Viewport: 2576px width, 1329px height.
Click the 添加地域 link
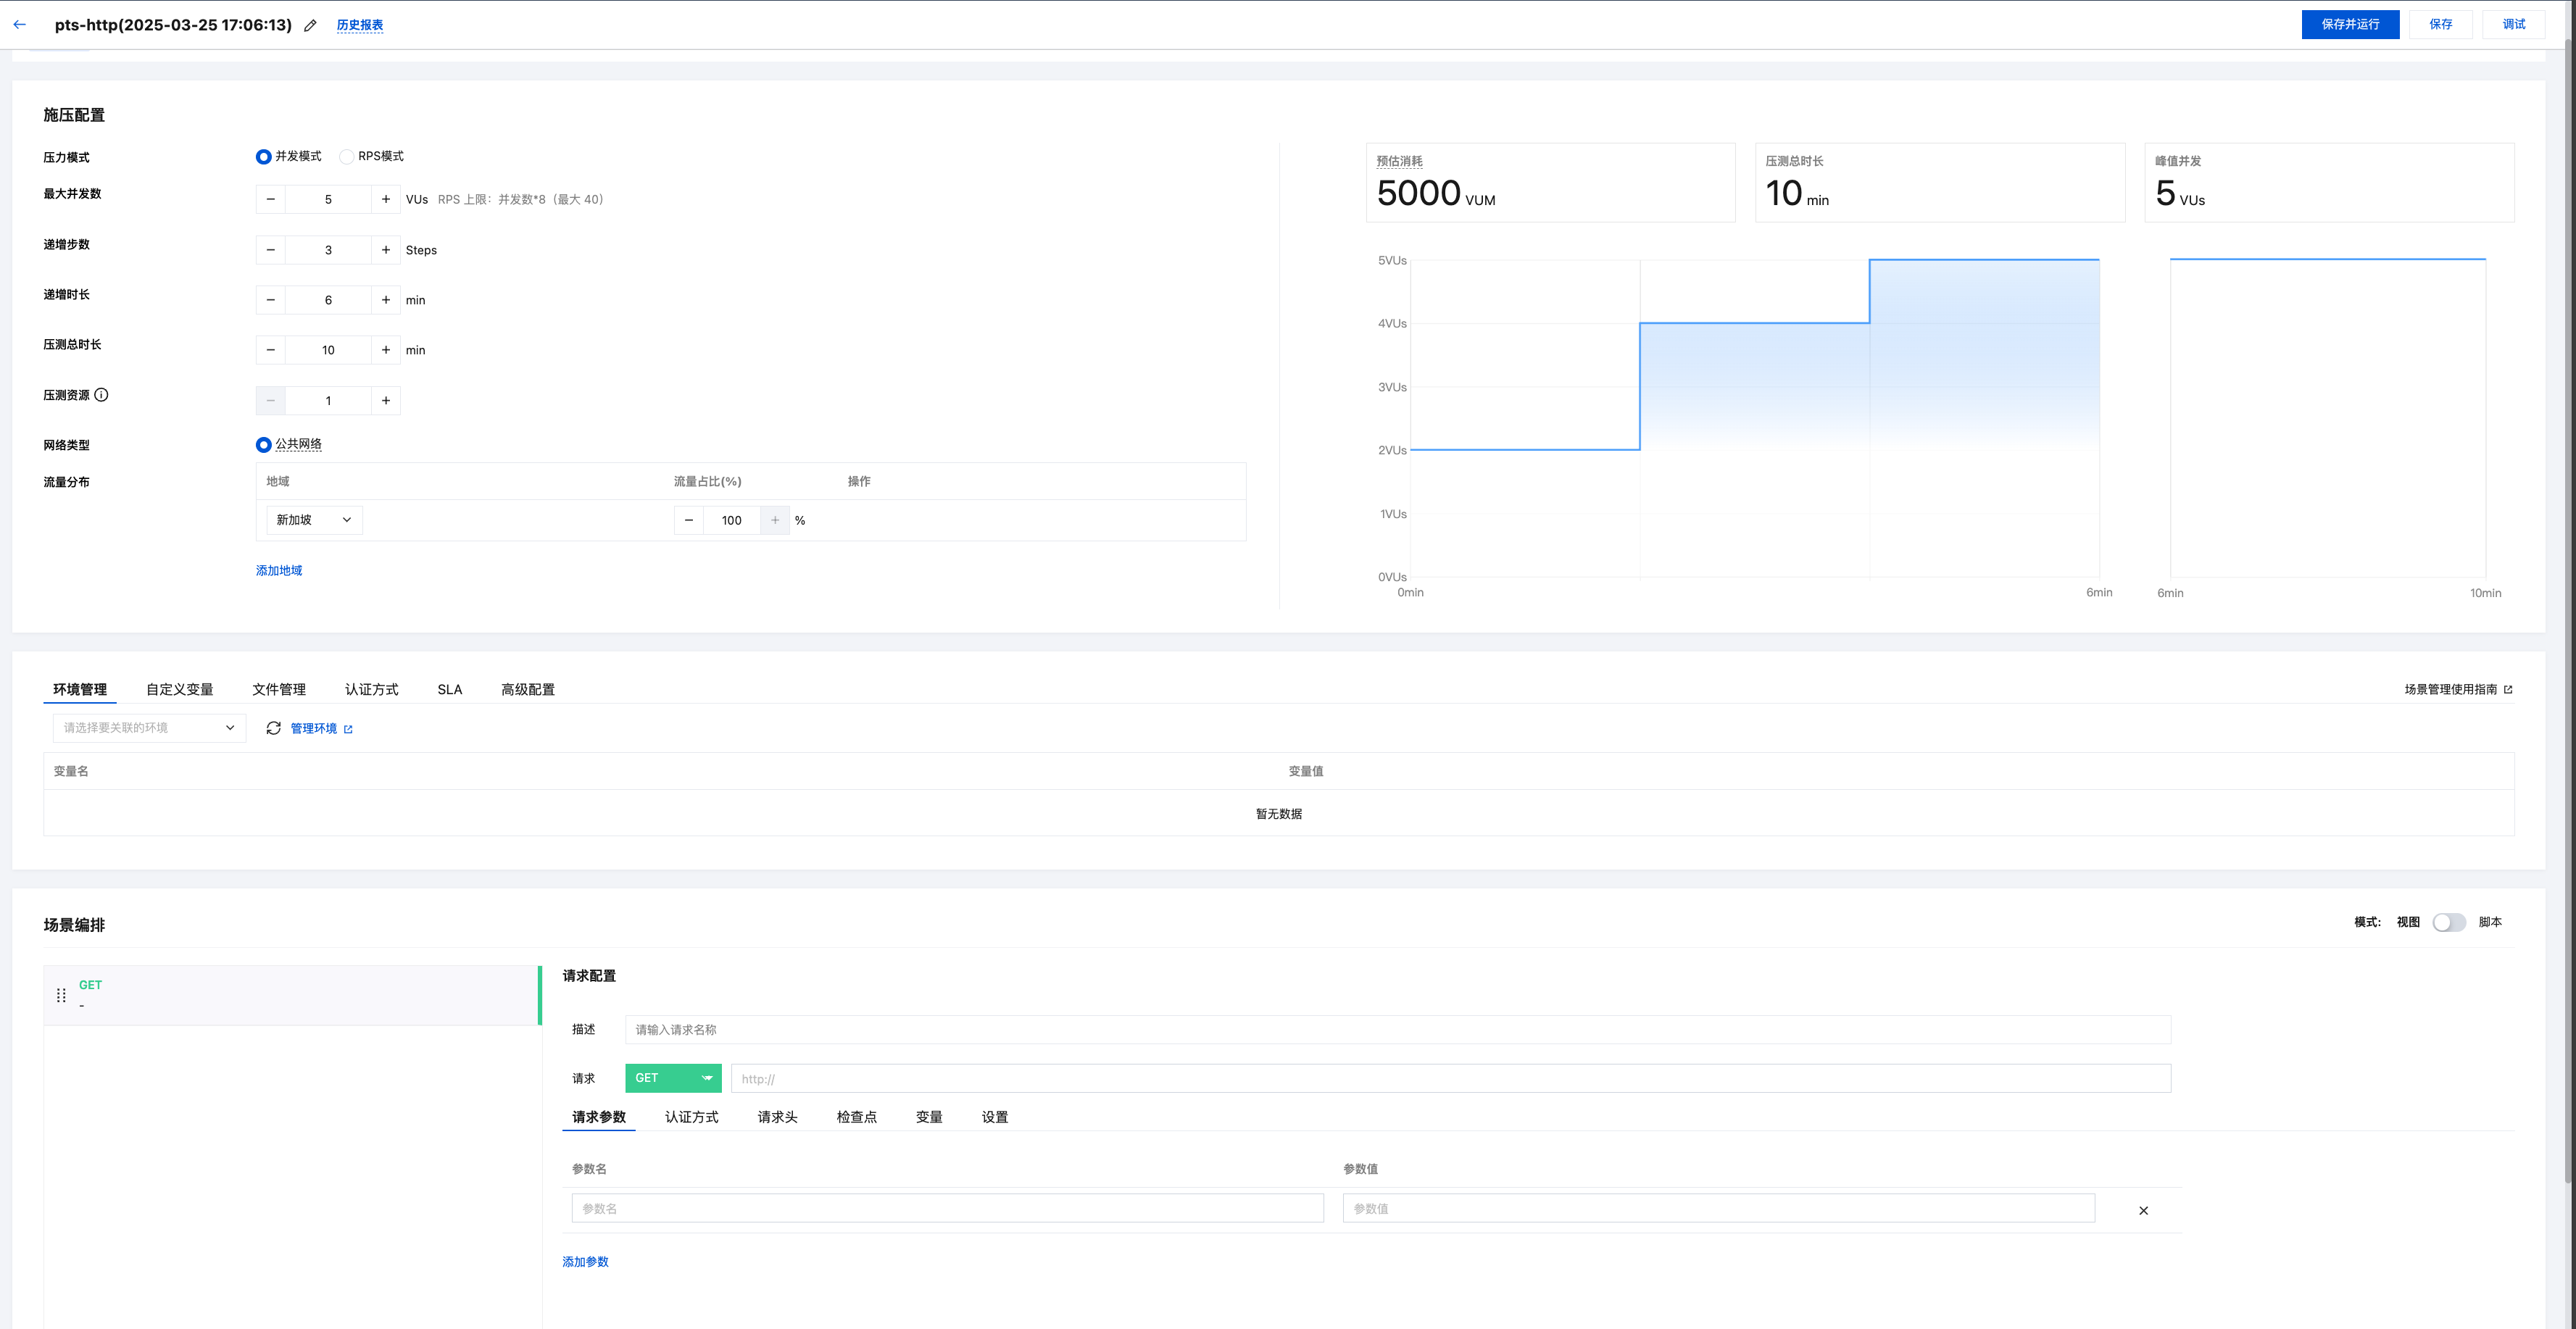278,570
